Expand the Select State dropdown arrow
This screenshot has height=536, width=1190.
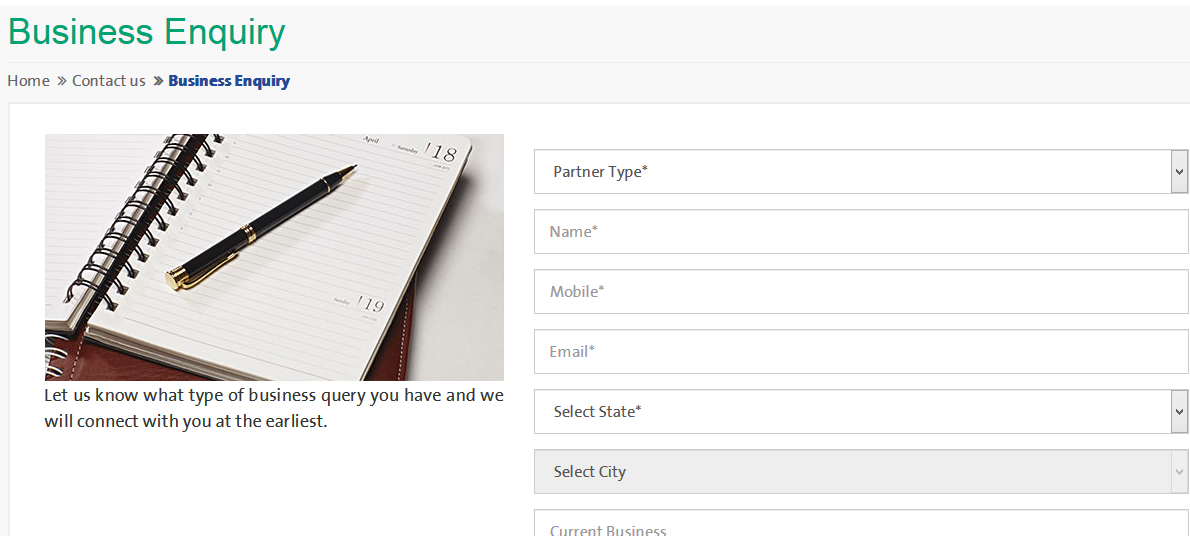point(1179,411)
